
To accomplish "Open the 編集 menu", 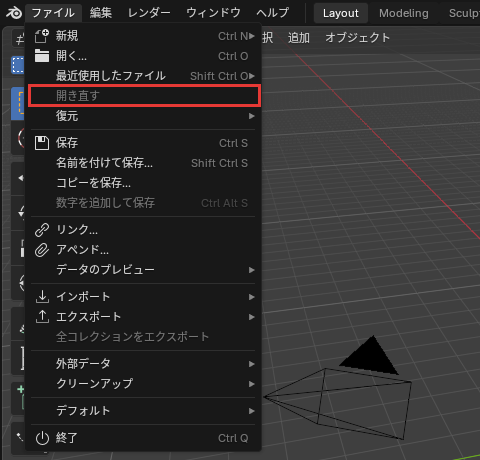I will (100, 13).
